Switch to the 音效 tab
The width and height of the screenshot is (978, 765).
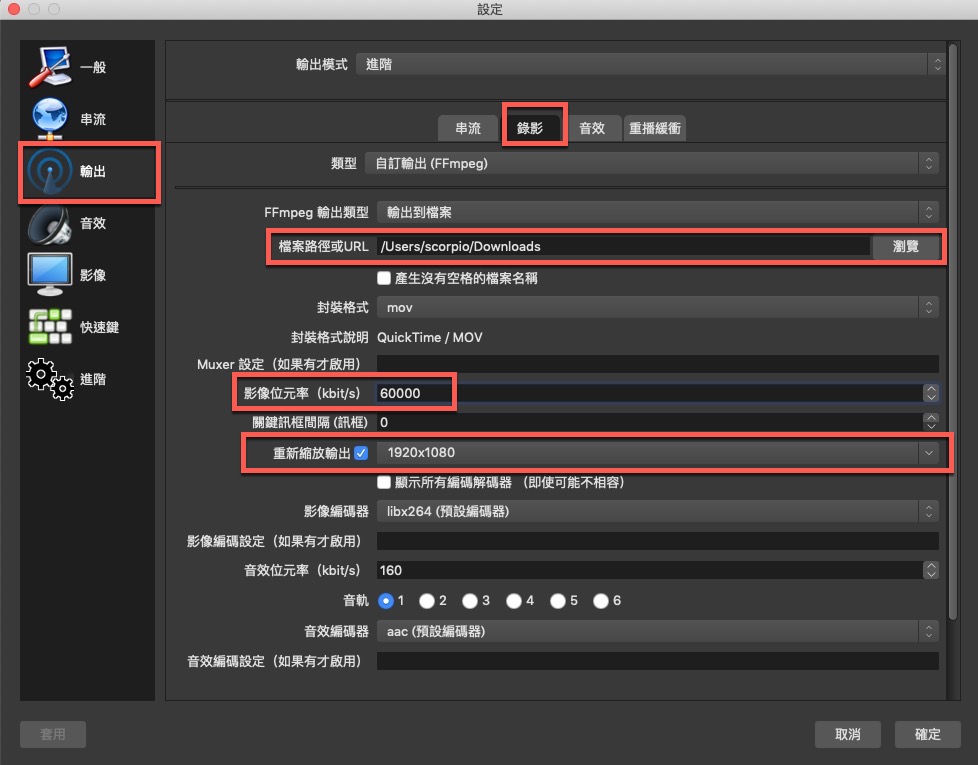click(592, 128)
